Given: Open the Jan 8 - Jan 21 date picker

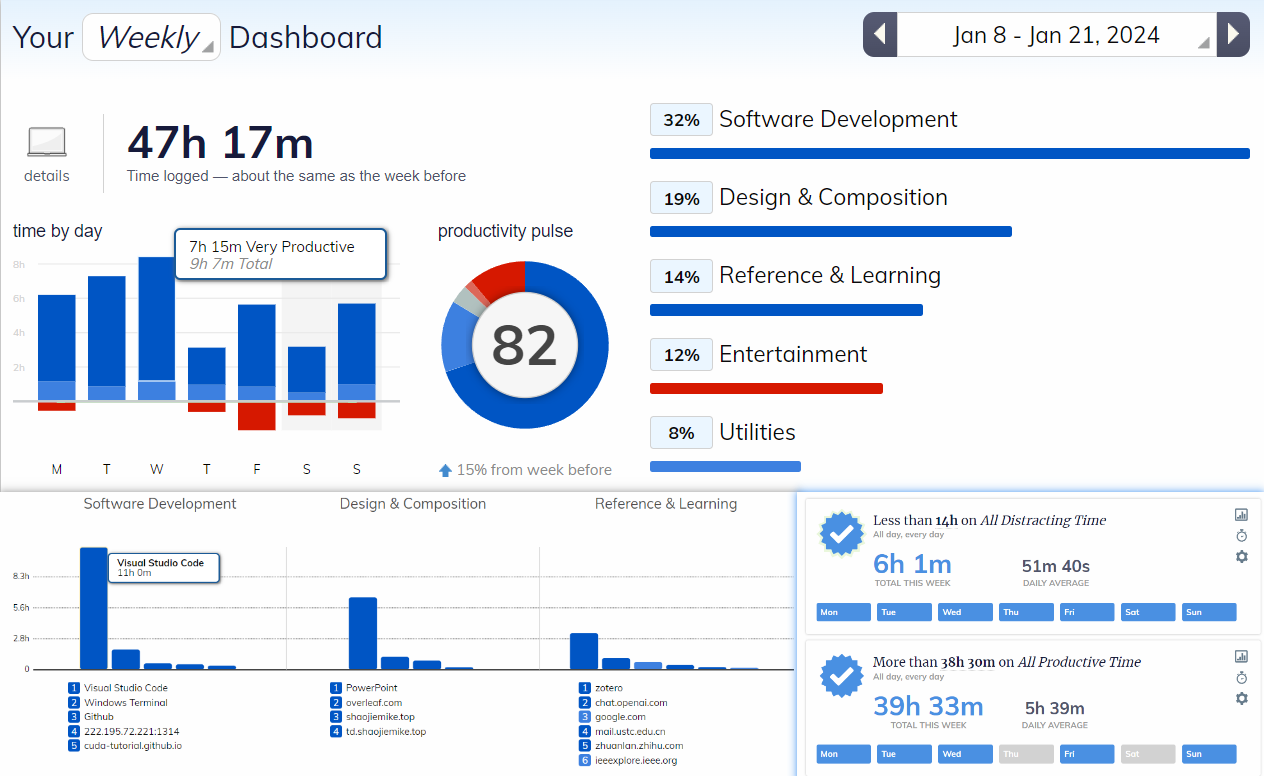Looking at the screenshot, I should [1056, 35].
